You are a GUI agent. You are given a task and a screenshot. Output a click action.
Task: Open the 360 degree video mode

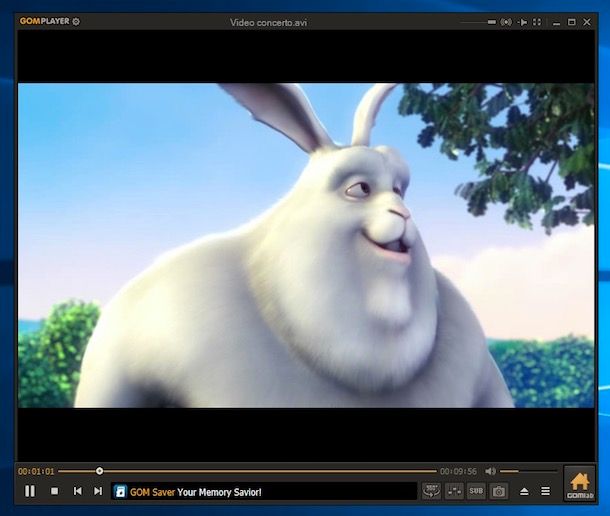tap(431, 491)
